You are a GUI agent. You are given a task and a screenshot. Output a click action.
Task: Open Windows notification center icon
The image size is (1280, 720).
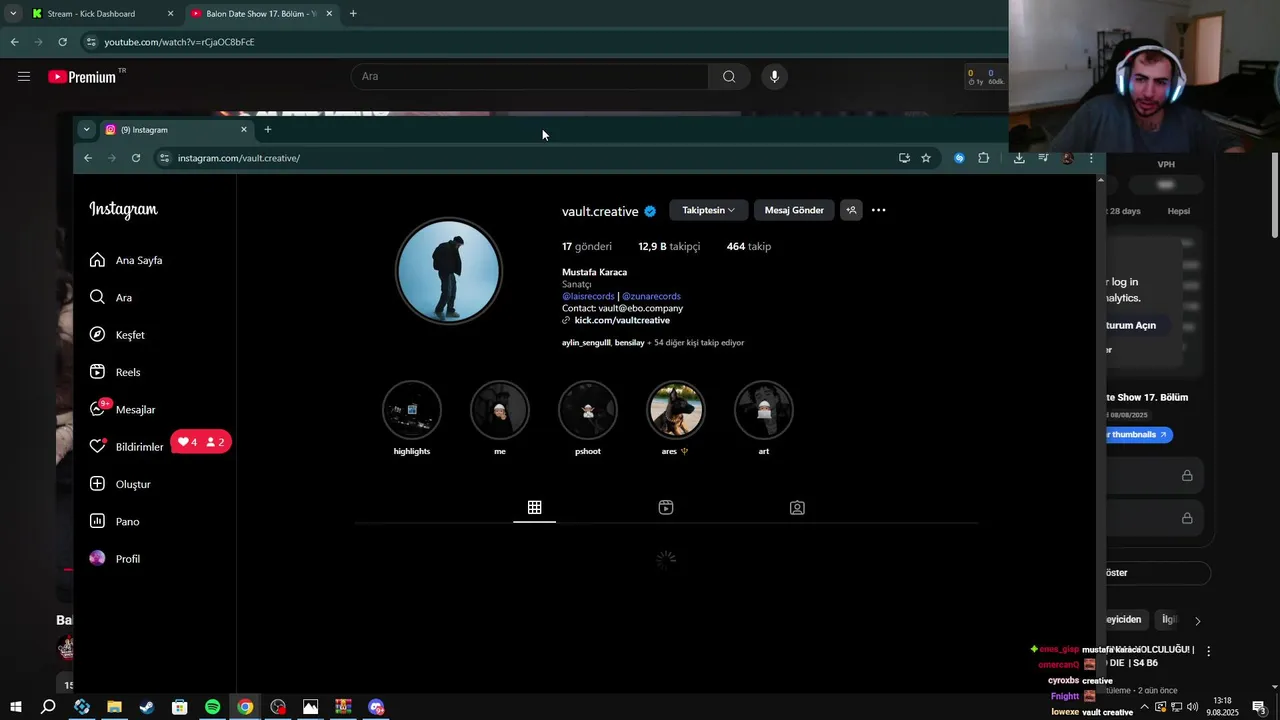1260,707
